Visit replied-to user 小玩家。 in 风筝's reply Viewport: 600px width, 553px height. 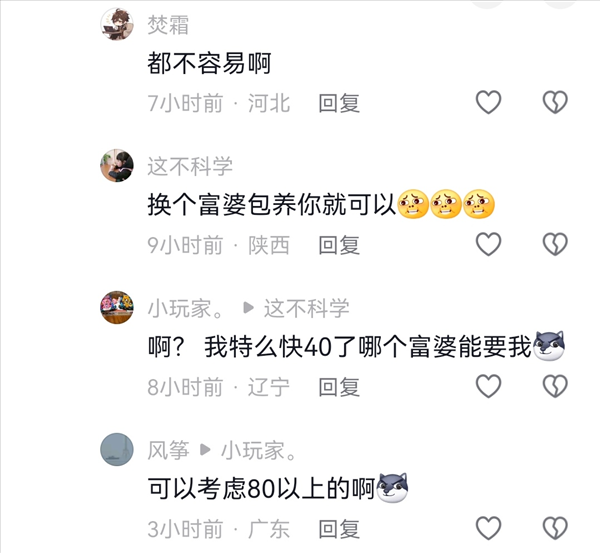click(x=259, y=450)
